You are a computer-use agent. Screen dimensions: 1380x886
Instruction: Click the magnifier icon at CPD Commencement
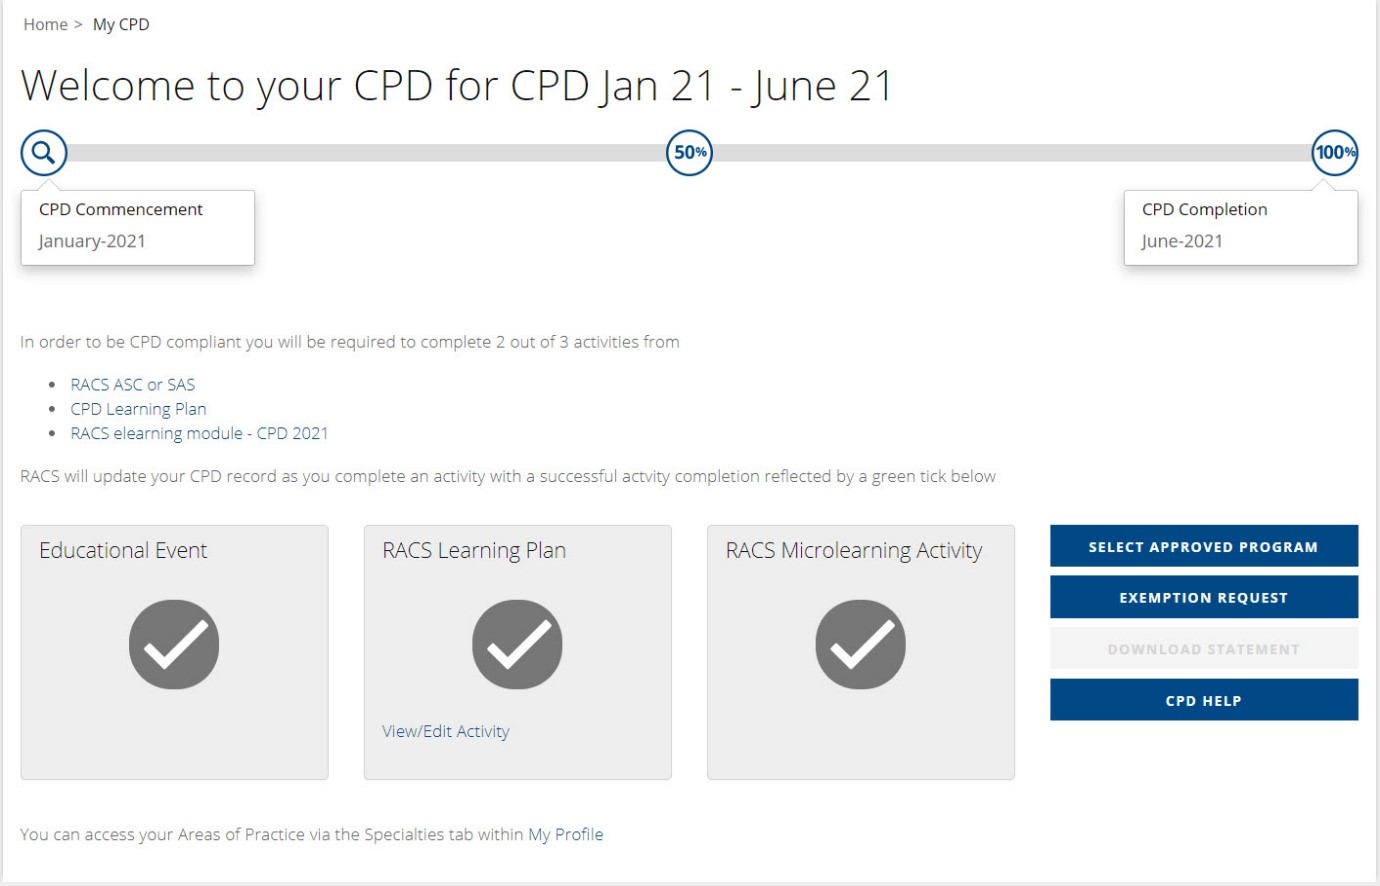(x=44, y=153)
